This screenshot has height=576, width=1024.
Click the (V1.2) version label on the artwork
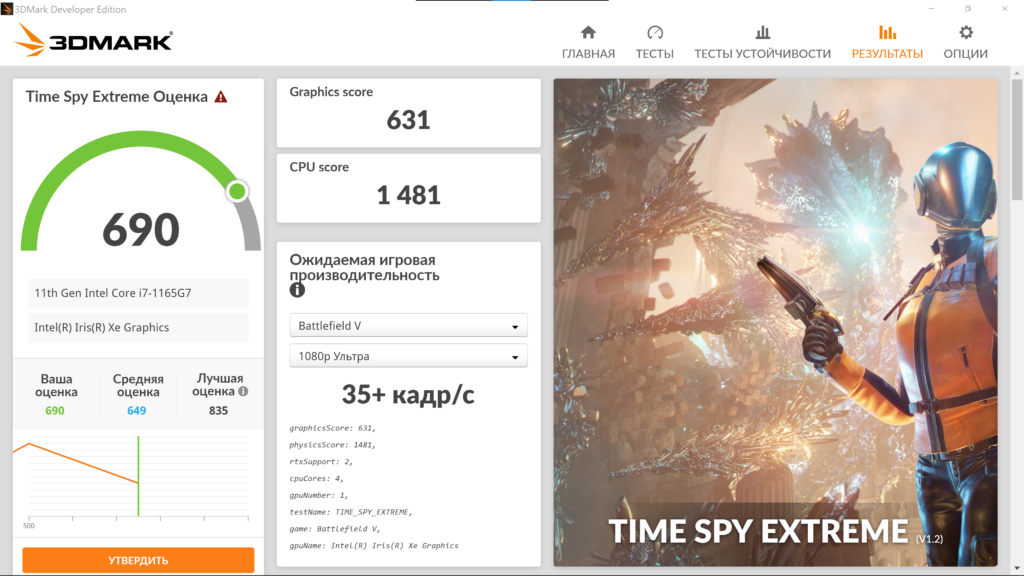click(929, 539)
